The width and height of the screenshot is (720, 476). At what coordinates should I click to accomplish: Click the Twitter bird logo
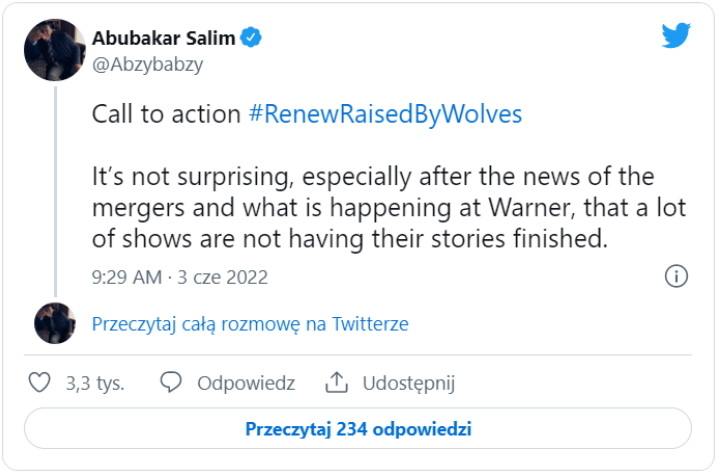[676, 35]
